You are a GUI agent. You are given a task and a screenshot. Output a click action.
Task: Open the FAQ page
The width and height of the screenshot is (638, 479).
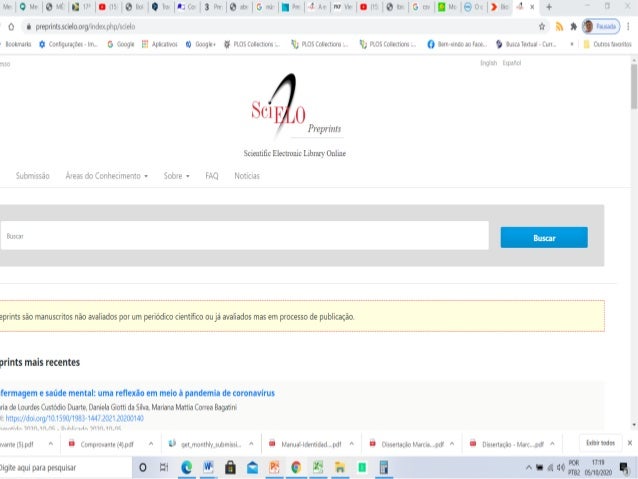coord(212,176)
